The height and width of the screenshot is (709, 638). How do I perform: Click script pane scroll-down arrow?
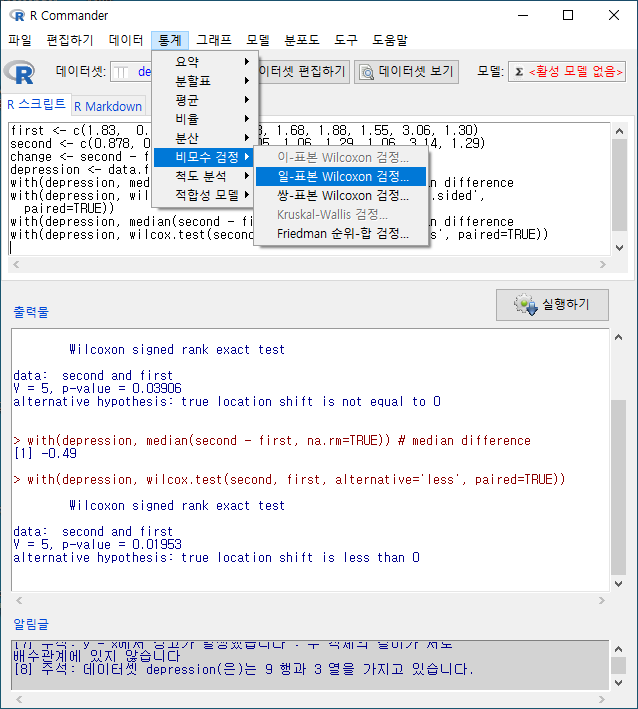click(619, 248)
